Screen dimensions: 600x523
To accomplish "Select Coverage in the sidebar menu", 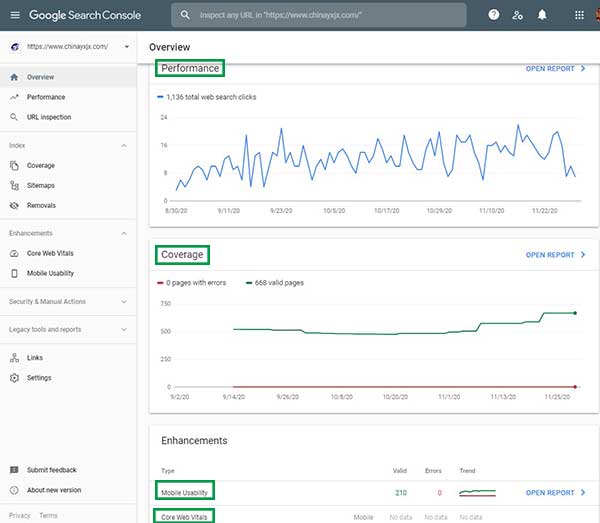I will 41,165.
